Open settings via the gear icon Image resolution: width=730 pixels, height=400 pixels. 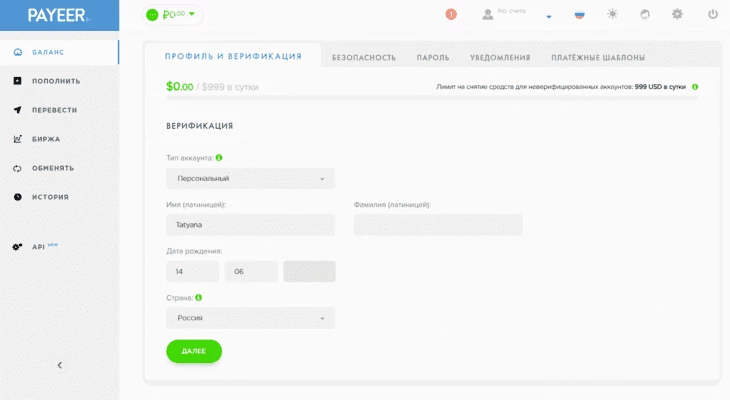677,14
